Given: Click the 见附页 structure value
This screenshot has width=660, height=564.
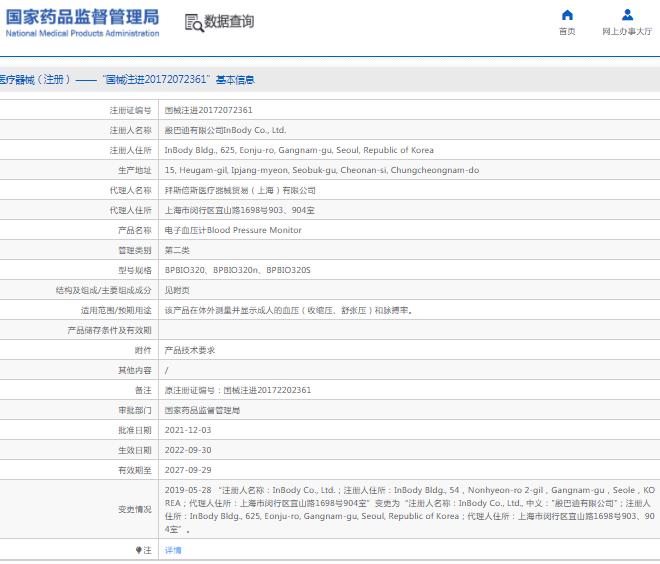Looking at the screenshot, I should 177,290.
